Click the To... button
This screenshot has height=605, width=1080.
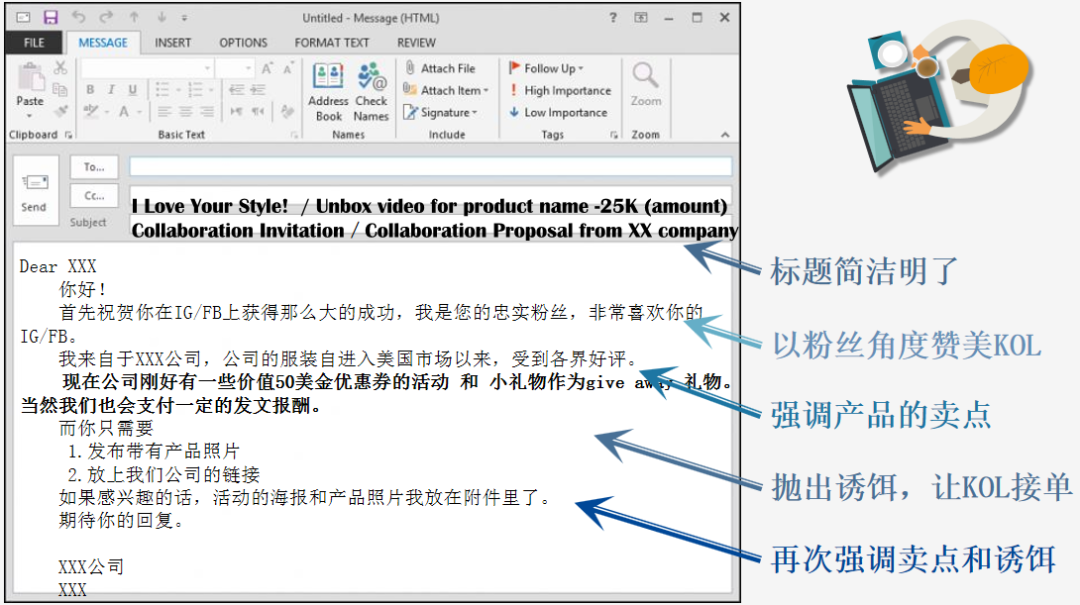94,167
